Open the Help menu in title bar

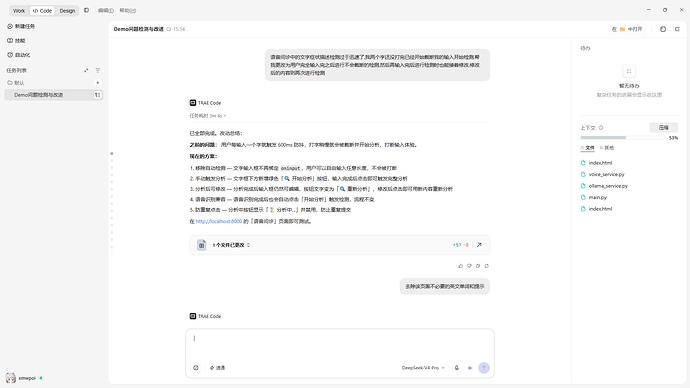point(128,11)
